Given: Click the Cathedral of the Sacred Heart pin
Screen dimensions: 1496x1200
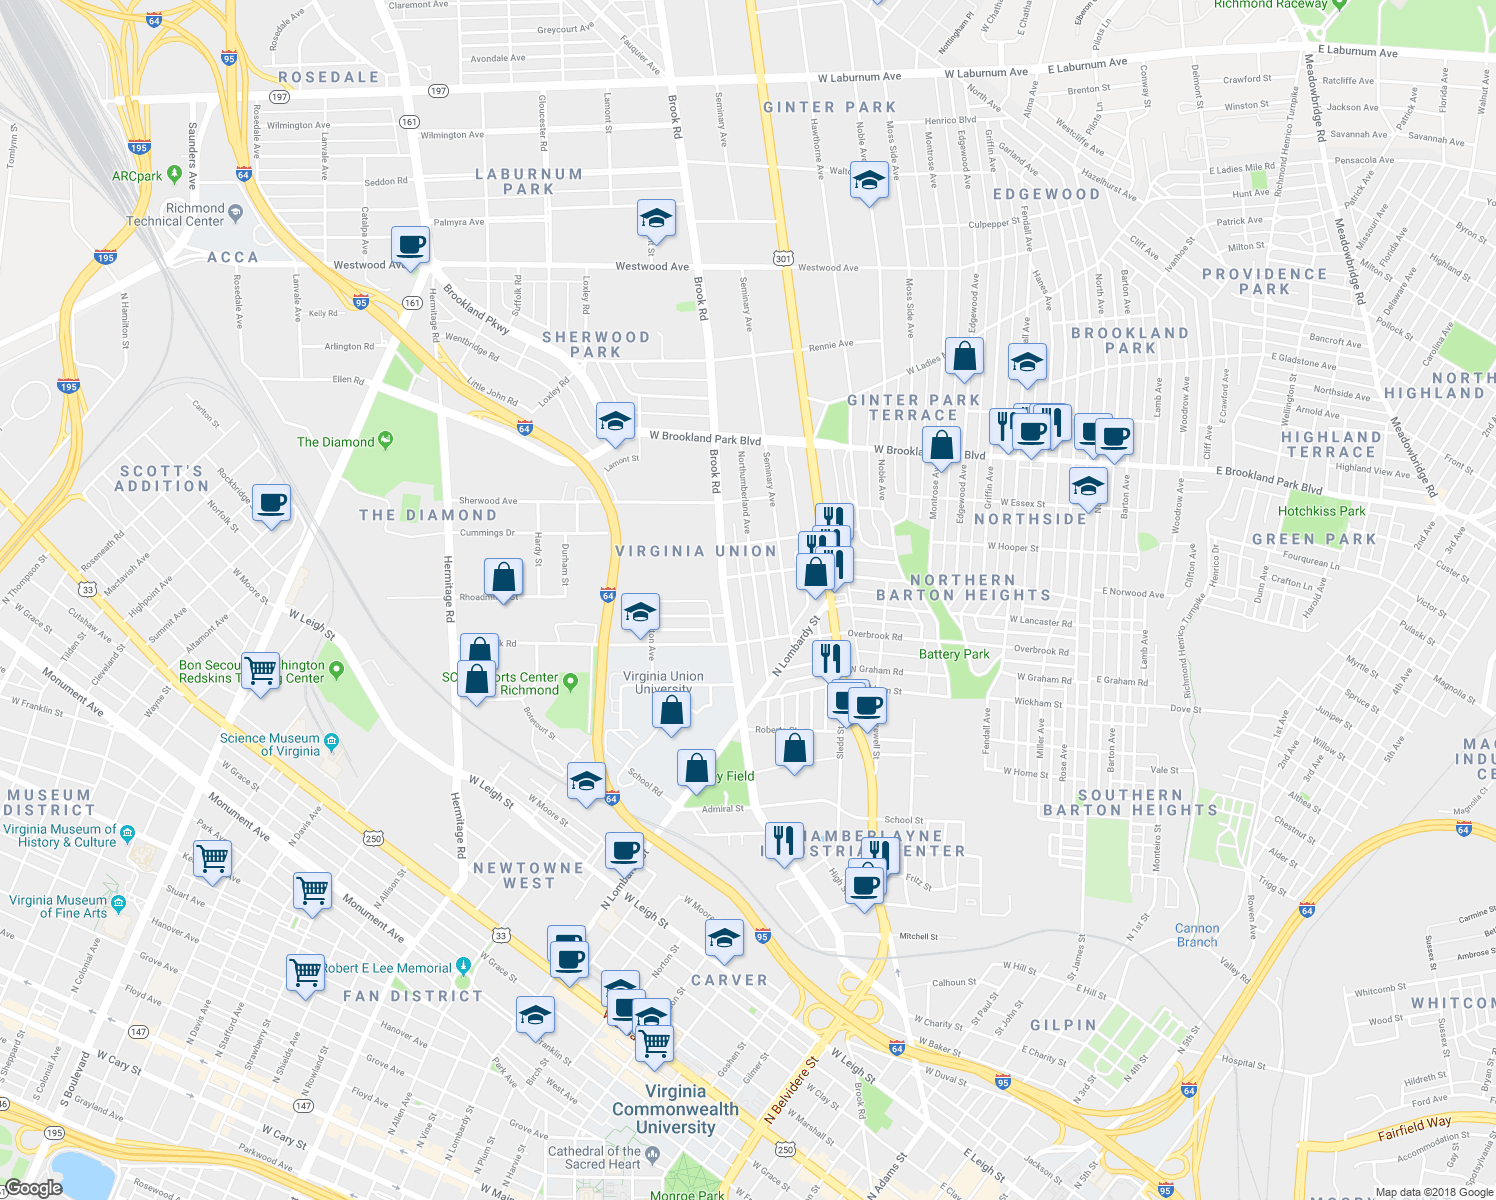Looking at the screenshot, I should pos(653,1156).
